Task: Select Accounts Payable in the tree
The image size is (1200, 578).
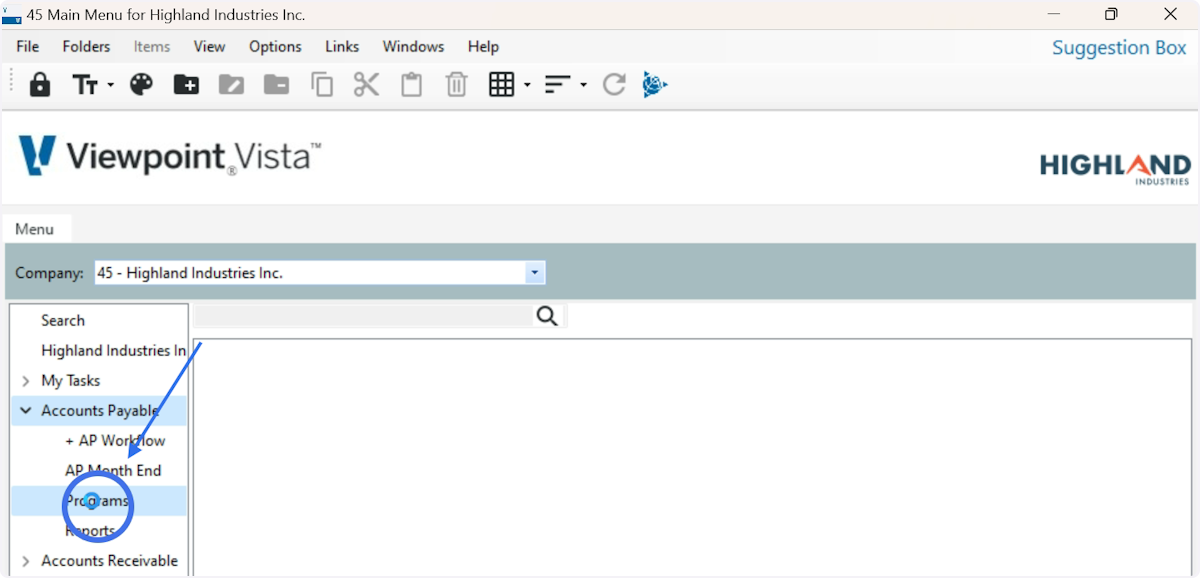Action: (100, 411)
